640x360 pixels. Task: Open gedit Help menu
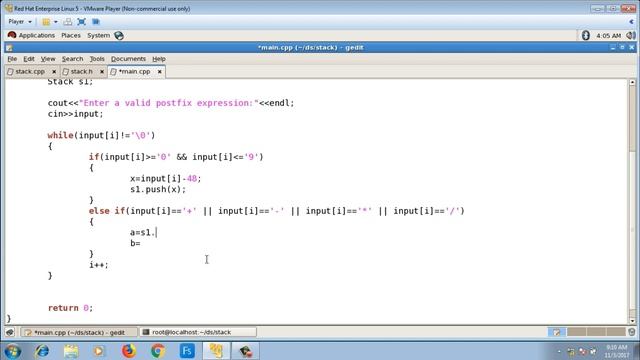159,59
